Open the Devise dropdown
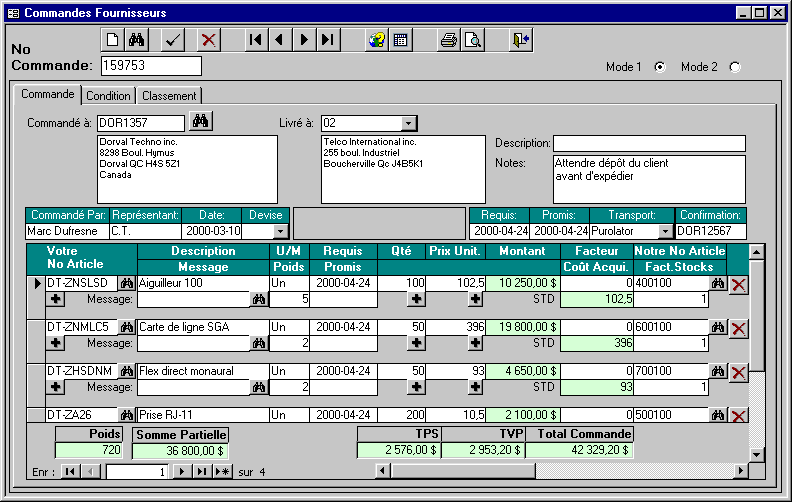Screen dimensions: 792x502 coord(280,231)
